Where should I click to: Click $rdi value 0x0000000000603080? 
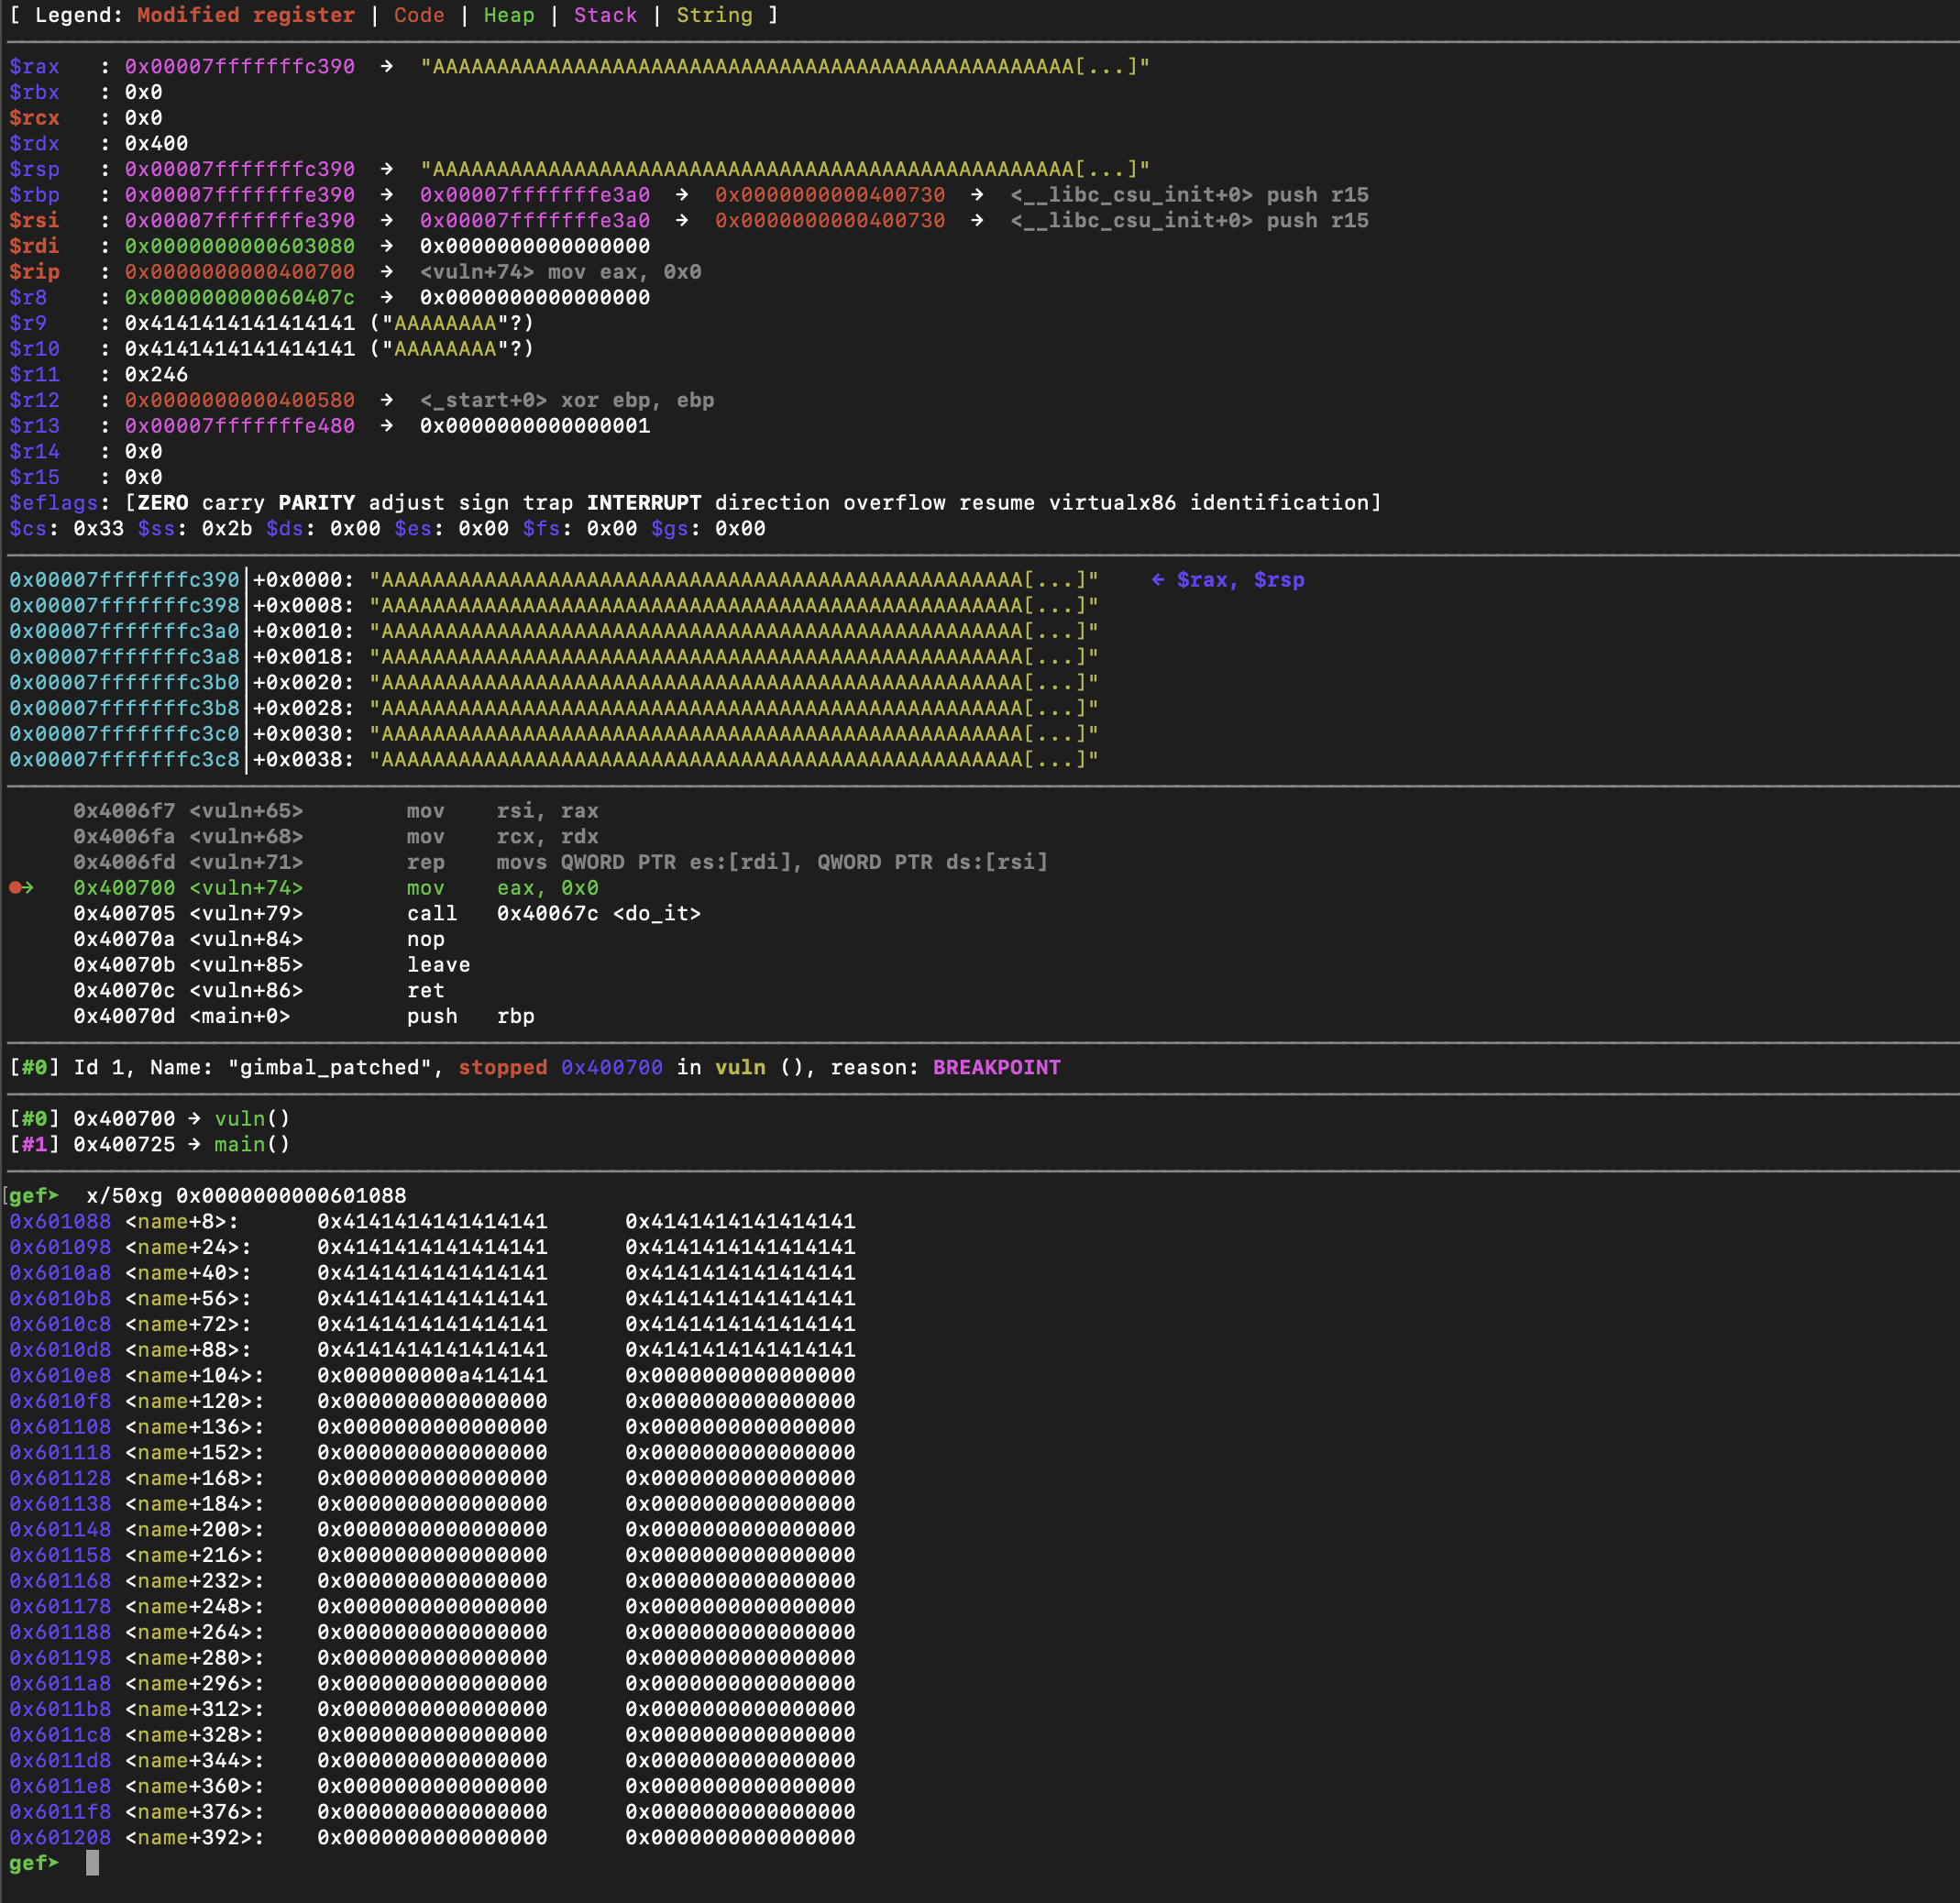point(239,246)
